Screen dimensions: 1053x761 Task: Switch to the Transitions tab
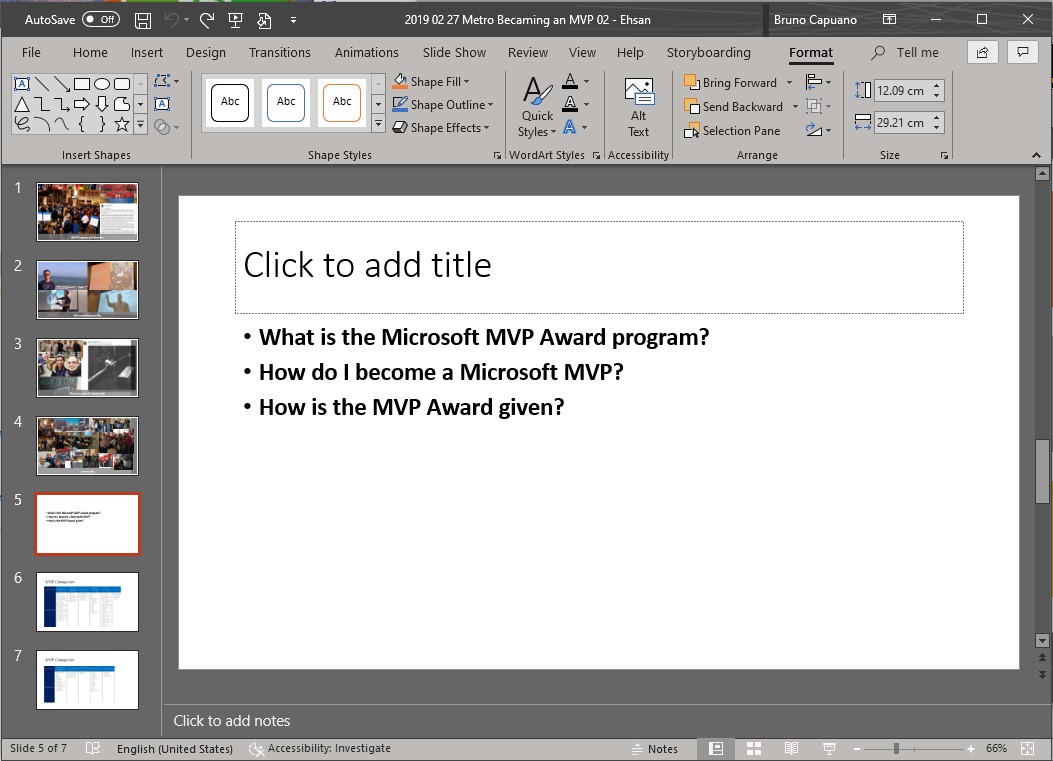pos(280,52)
